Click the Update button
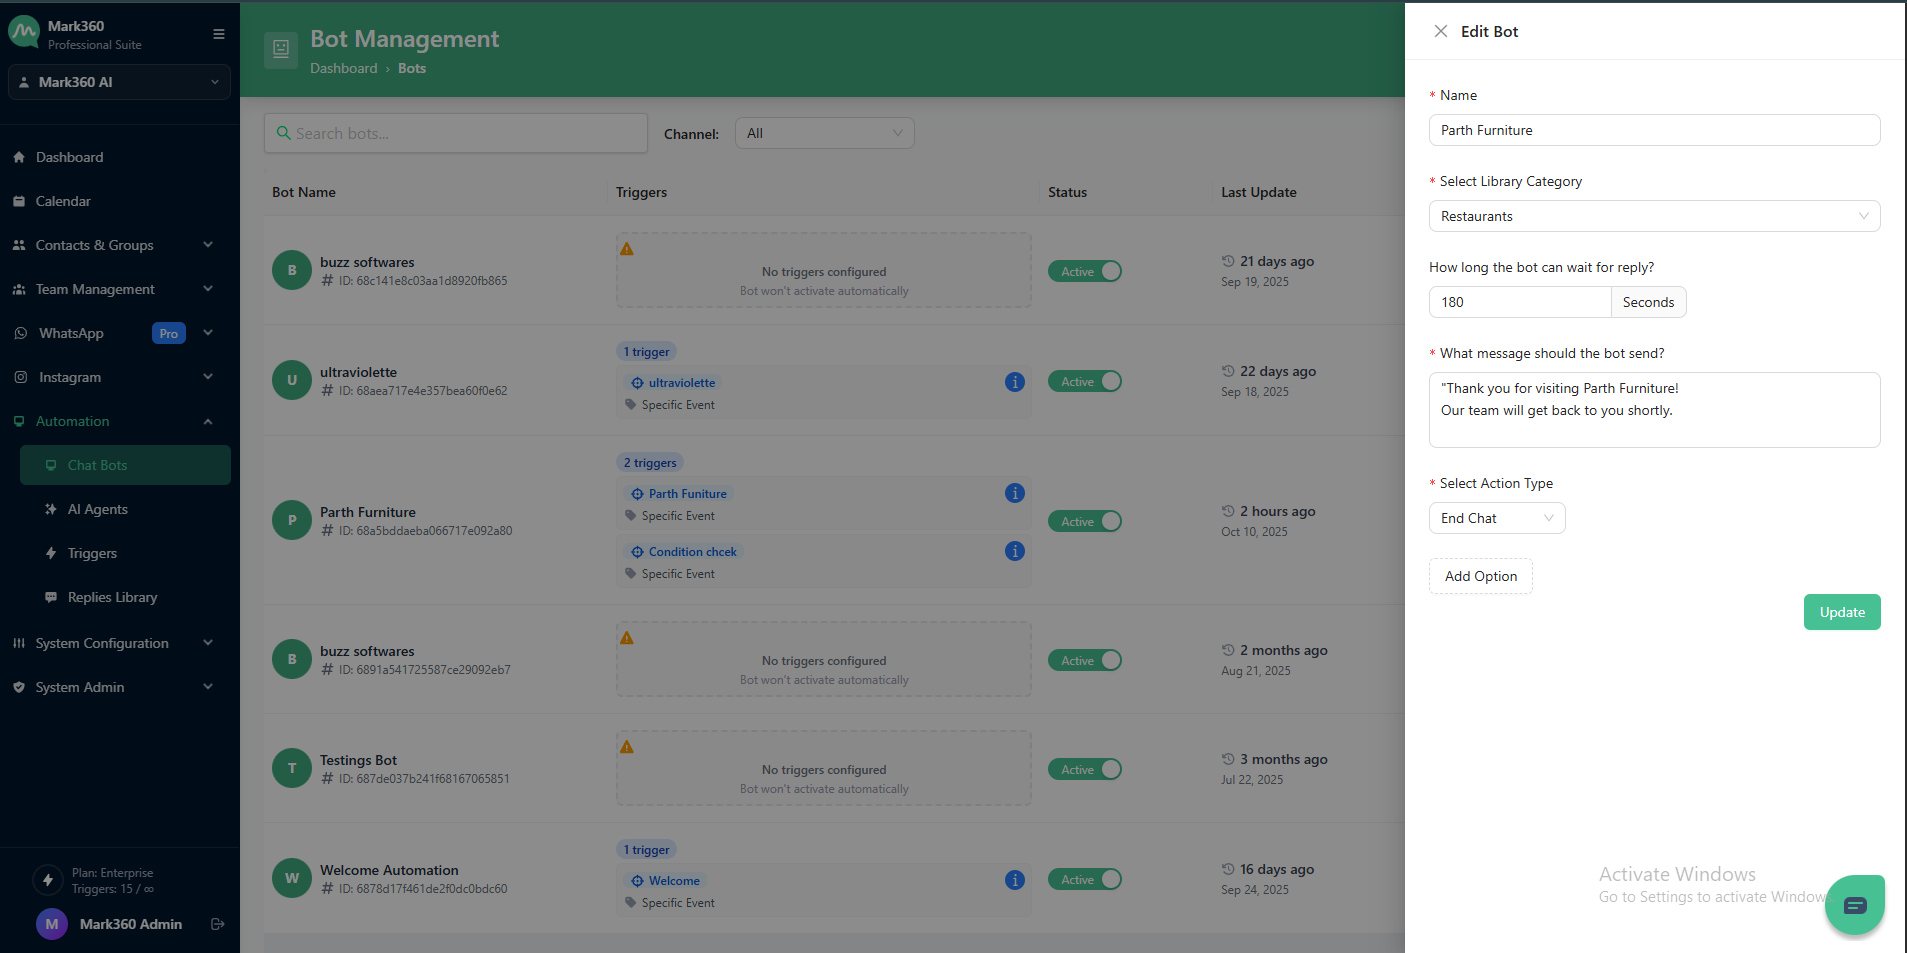Image resolution: width=1907 pixels, height=953 pixels. 1841,612
